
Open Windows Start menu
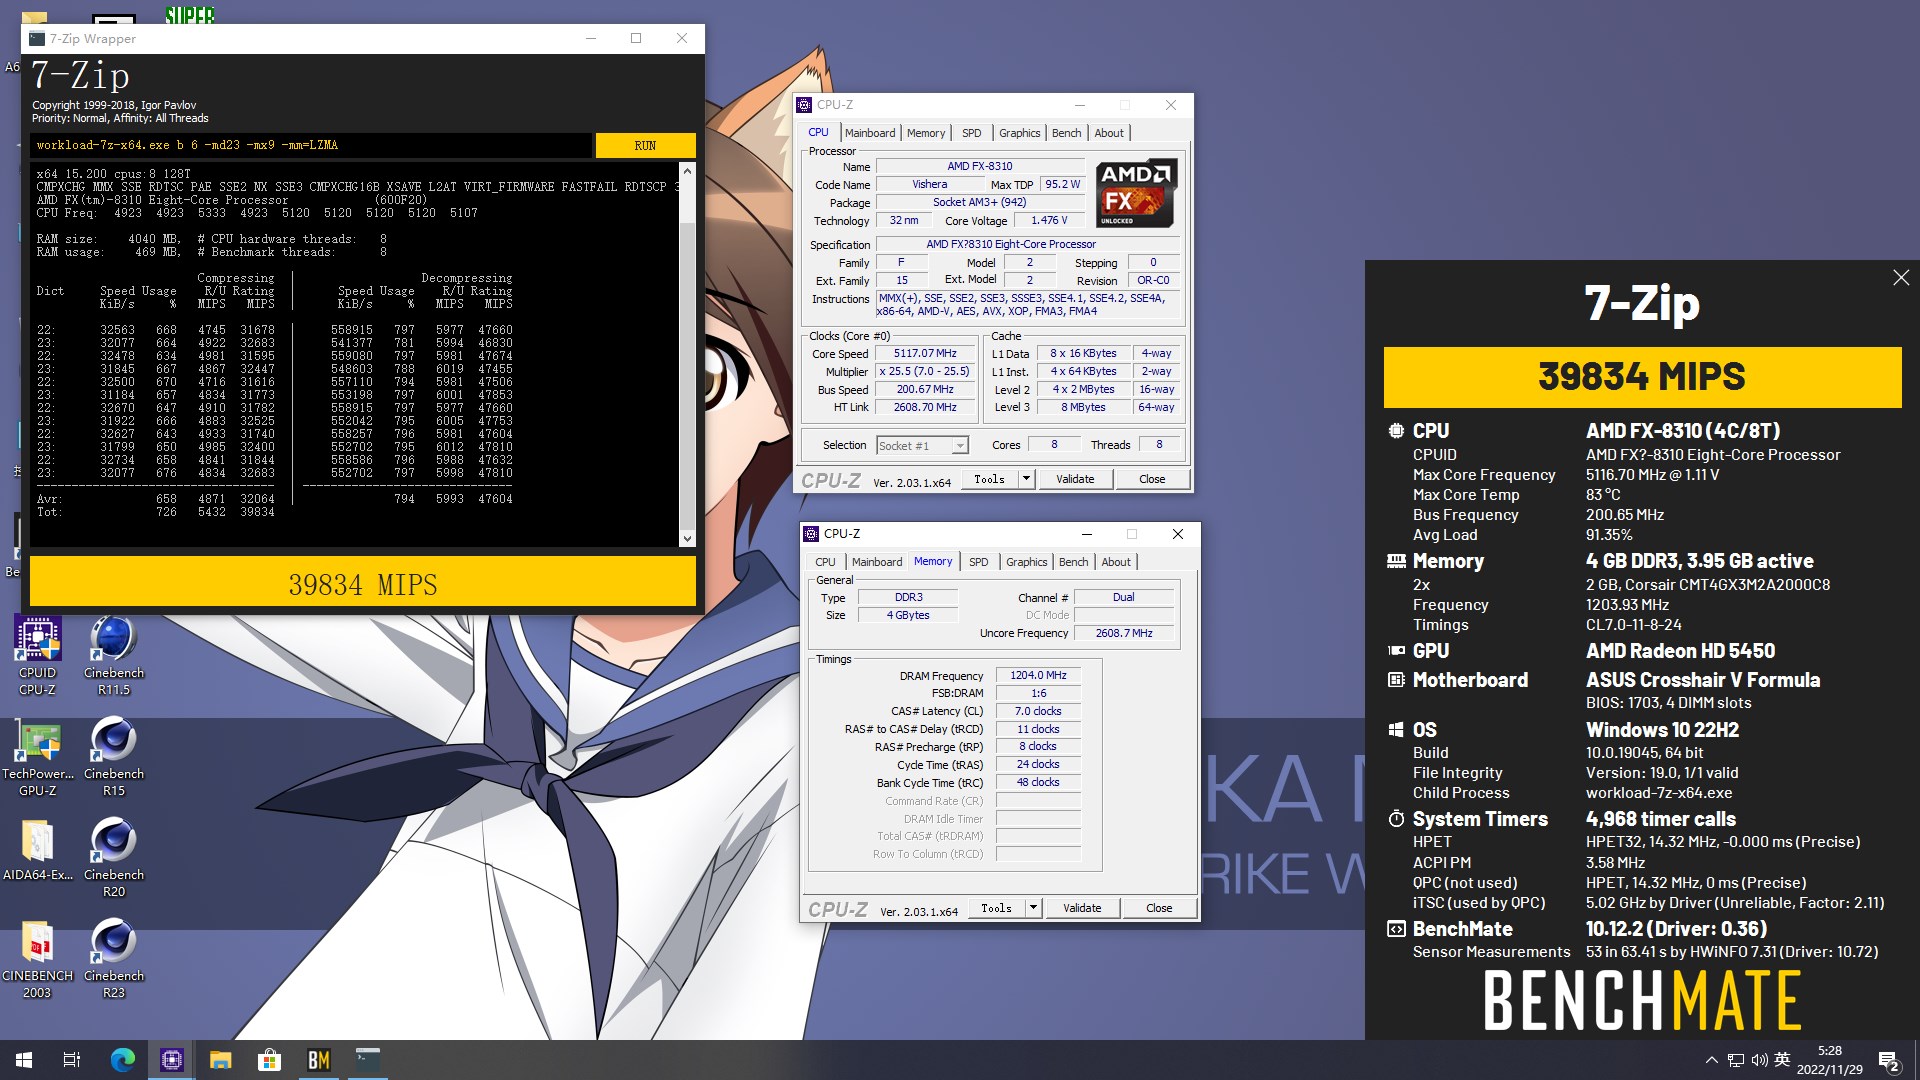pos(24,1060)
